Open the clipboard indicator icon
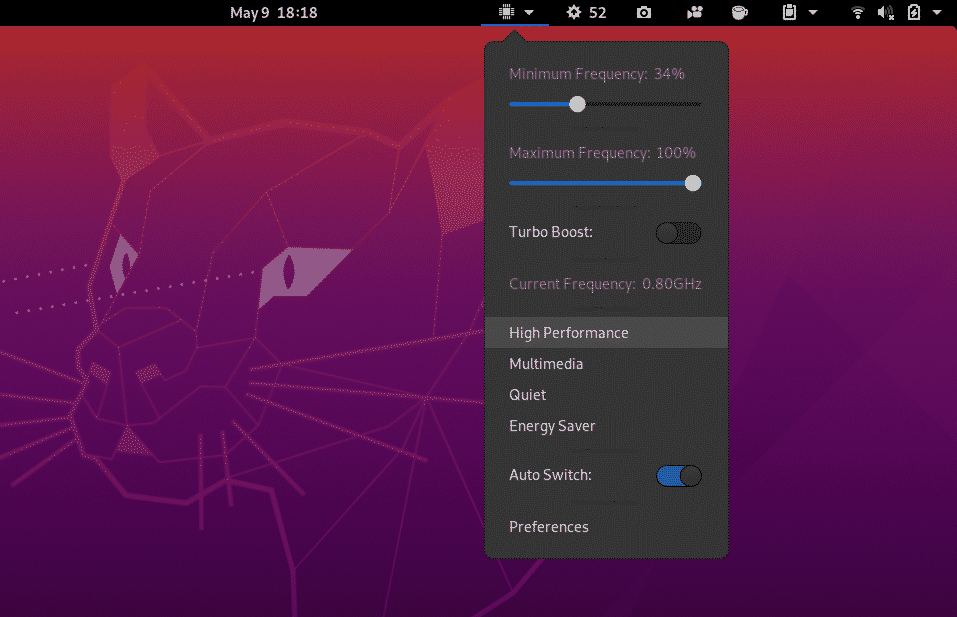 789,12
